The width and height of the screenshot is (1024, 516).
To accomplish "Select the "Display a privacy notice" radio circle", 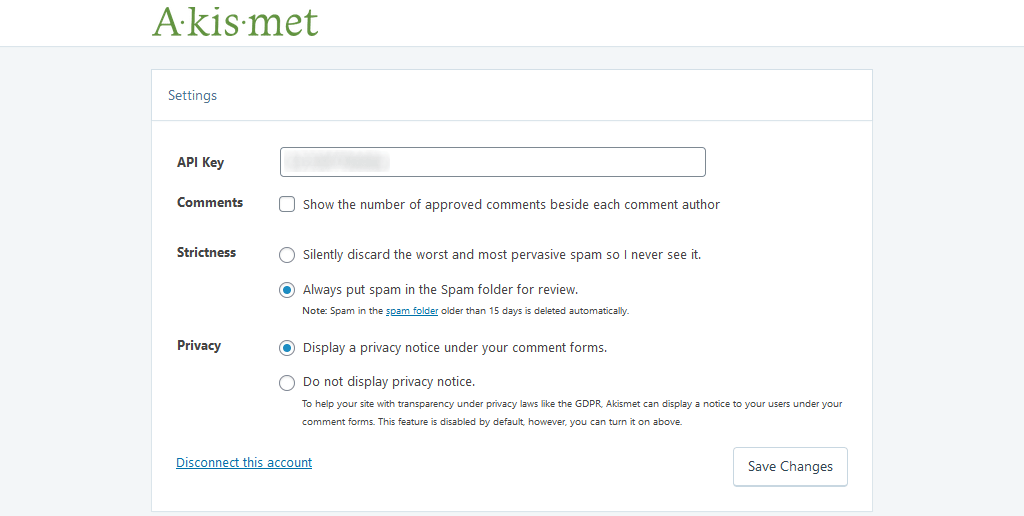I will point(287,348).
